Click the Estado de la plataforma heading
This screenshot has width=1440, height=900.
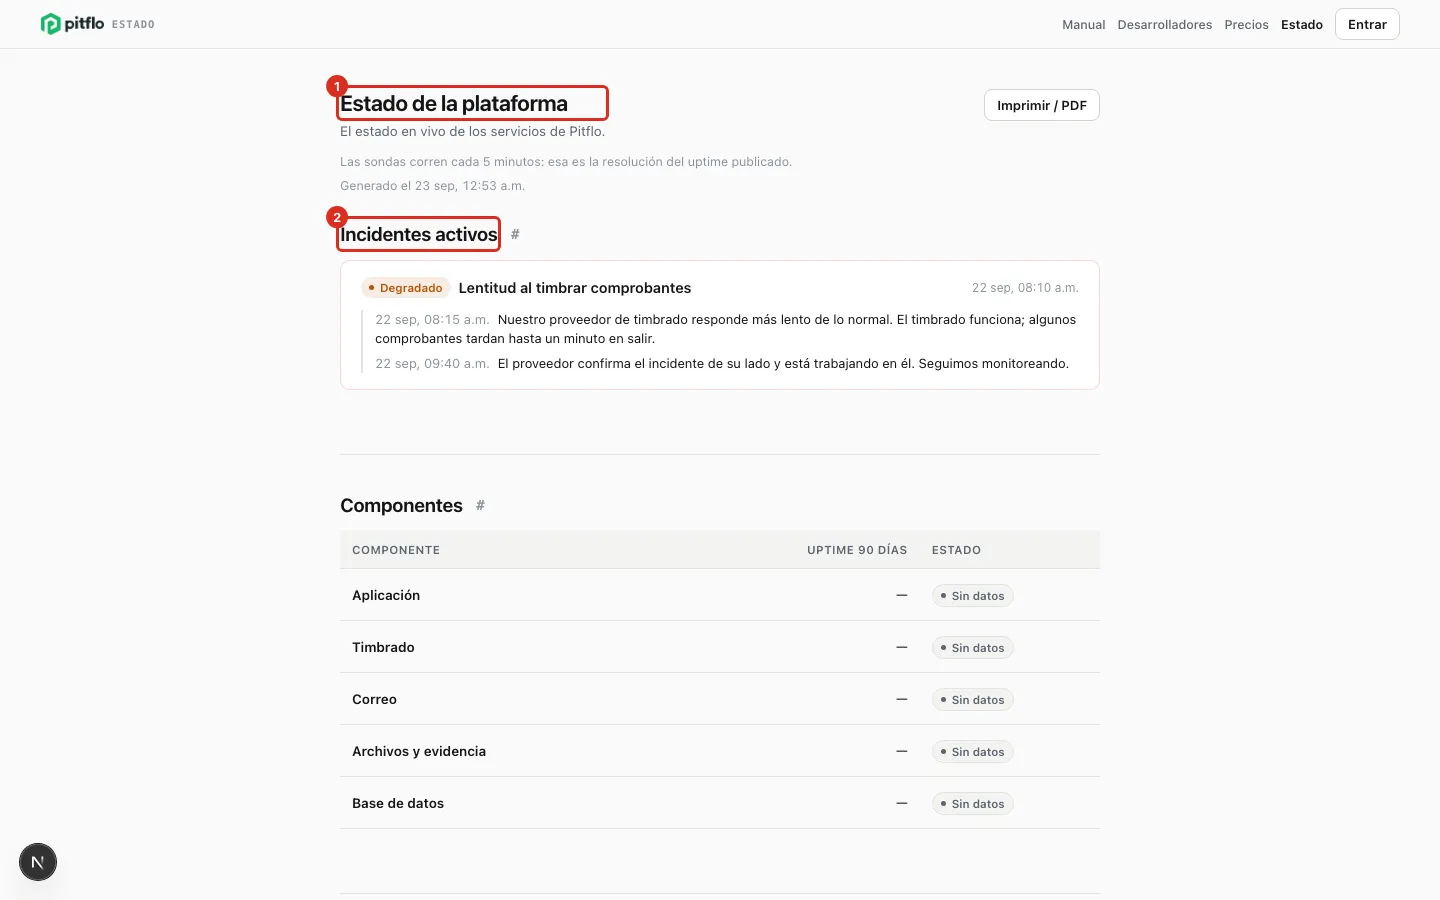454,103
